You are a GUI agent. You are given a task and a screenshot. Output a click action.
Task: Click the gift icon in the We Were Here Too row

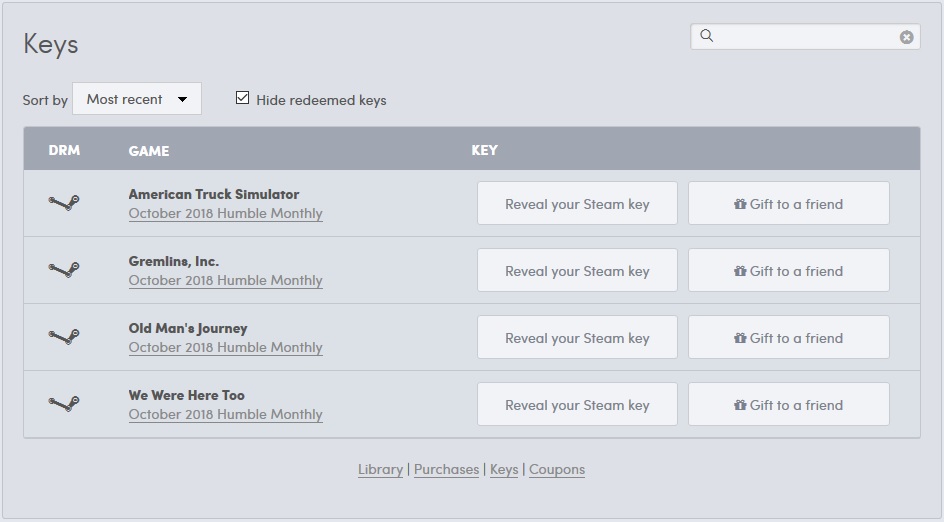tap(740, 405)
